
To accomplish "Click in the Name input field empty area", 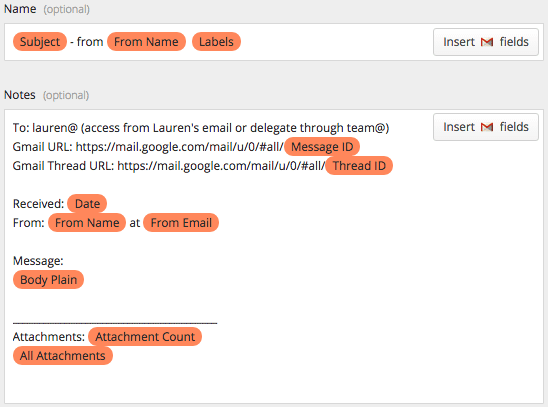I will (x=336, y=42).
